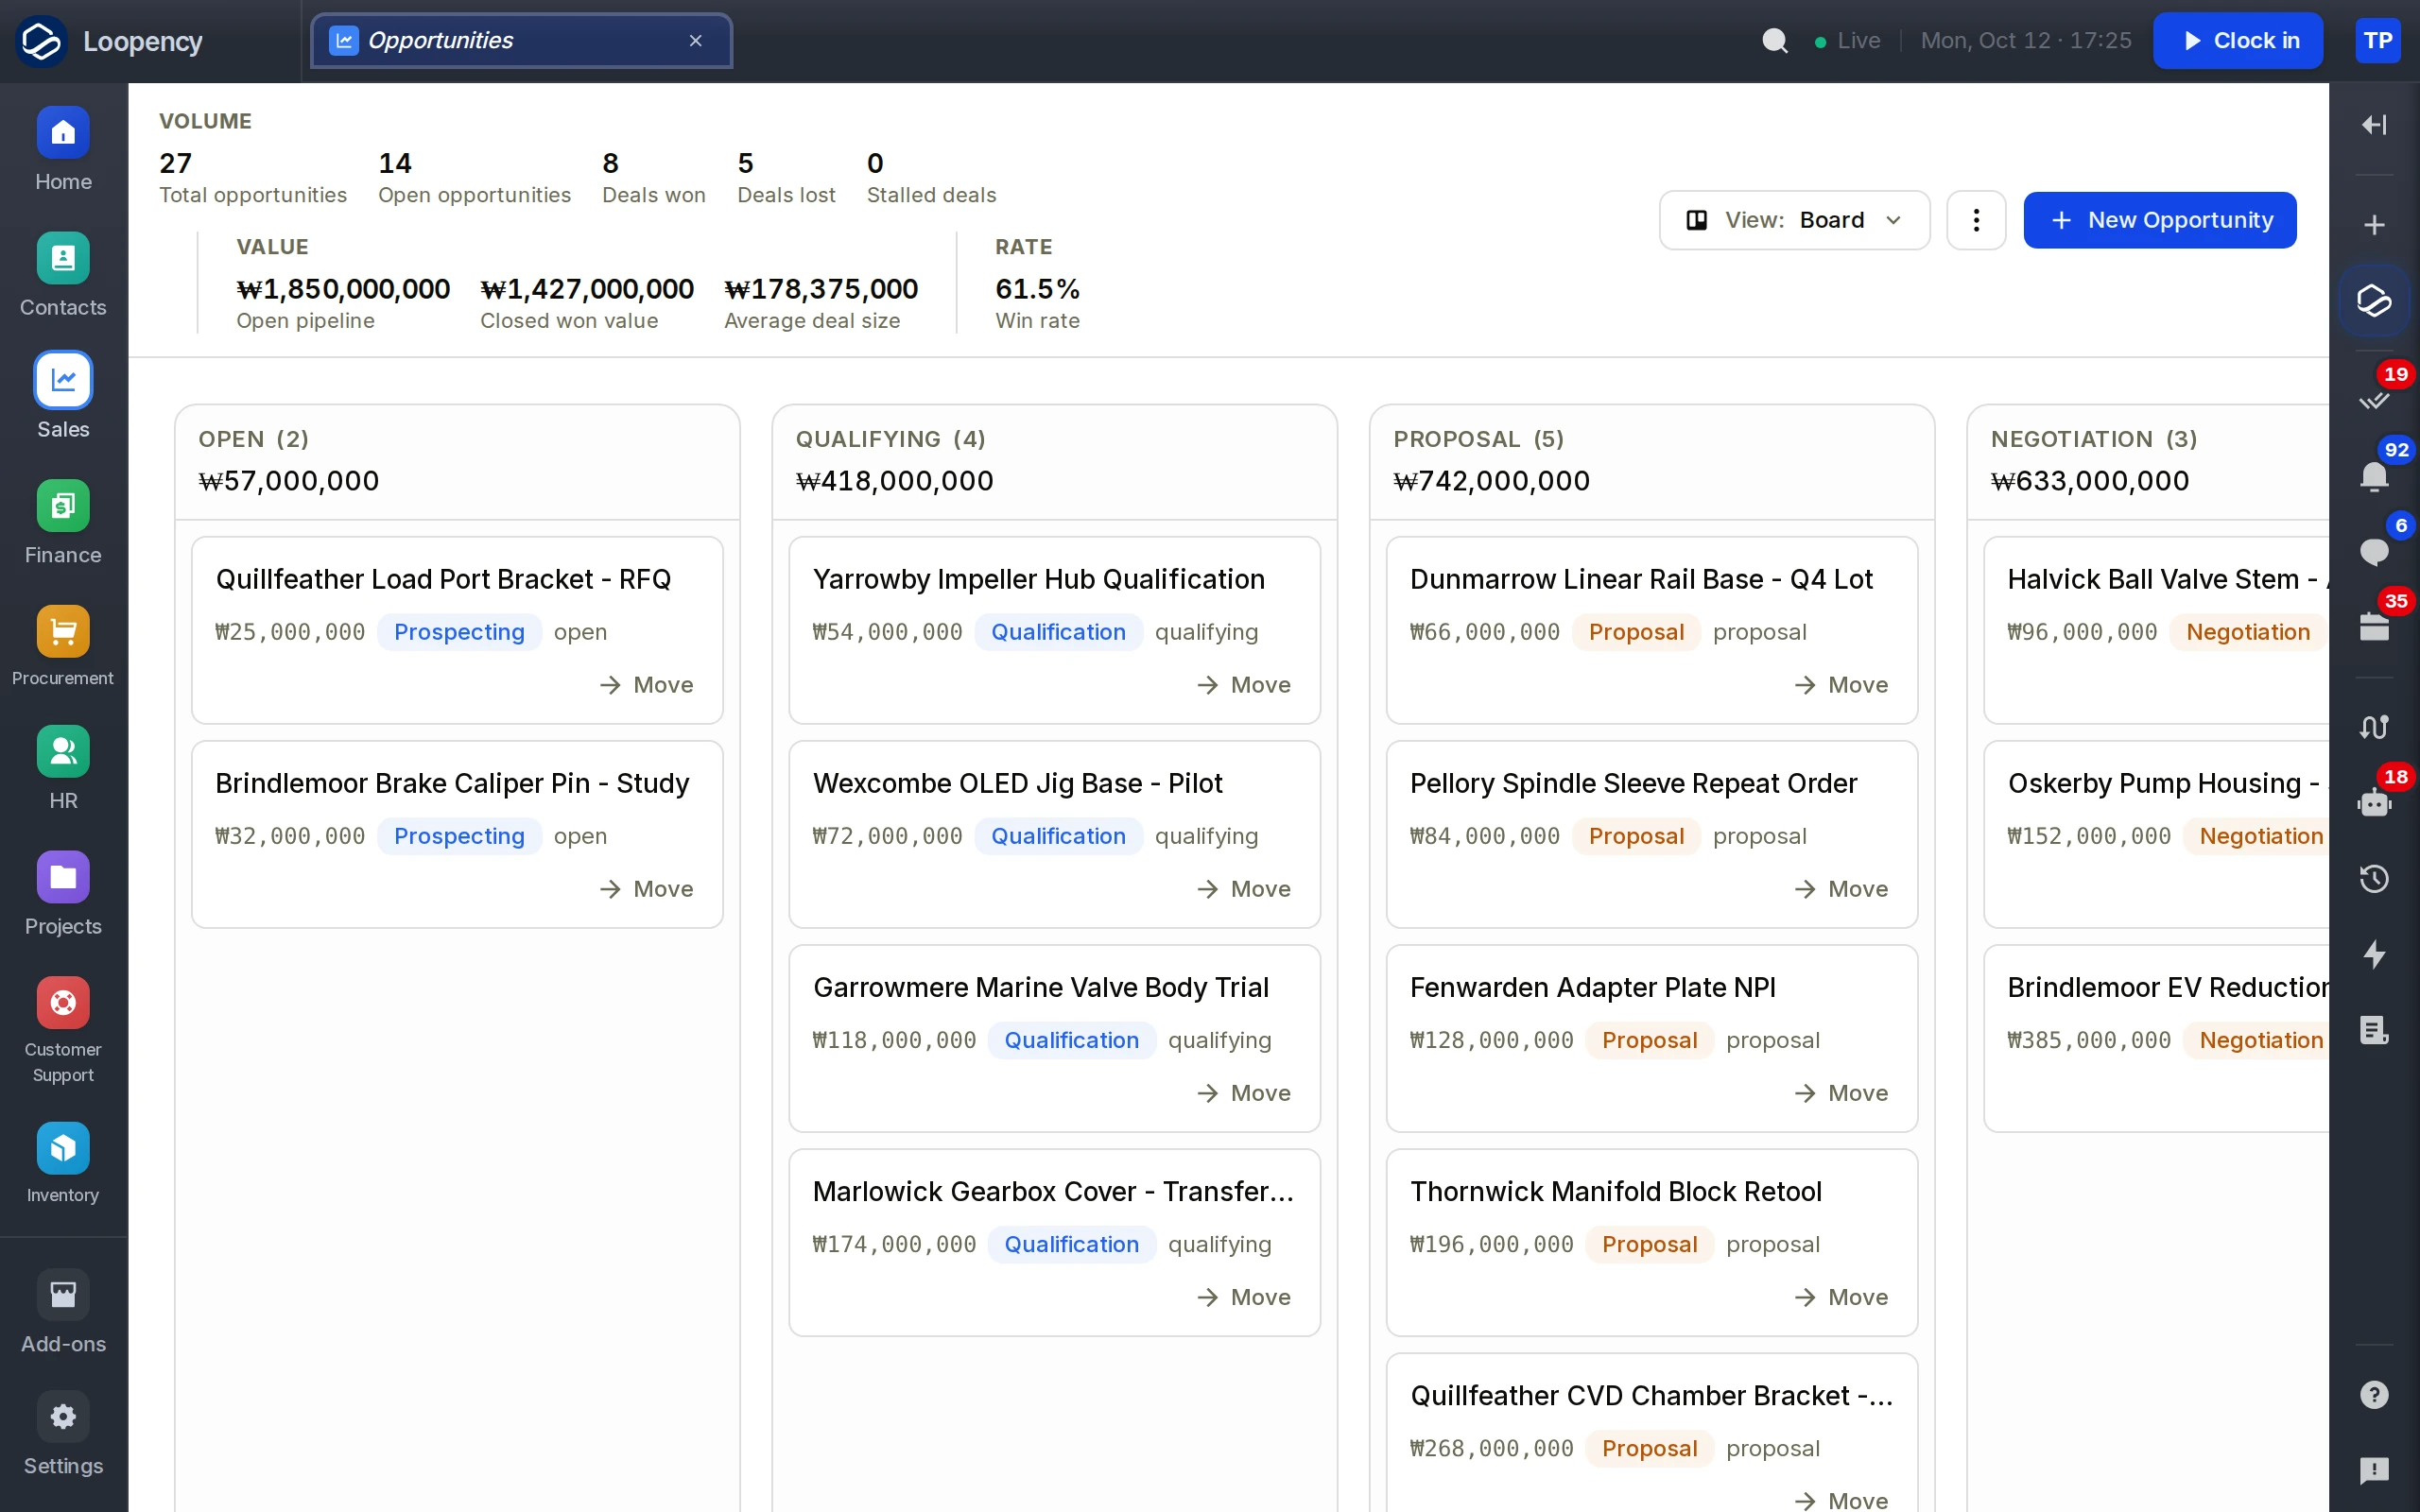Open the tasks checkmark with 19 badge
Image resolution: width=2420 pixels, height=1512 pixels.
[2374, 400]
